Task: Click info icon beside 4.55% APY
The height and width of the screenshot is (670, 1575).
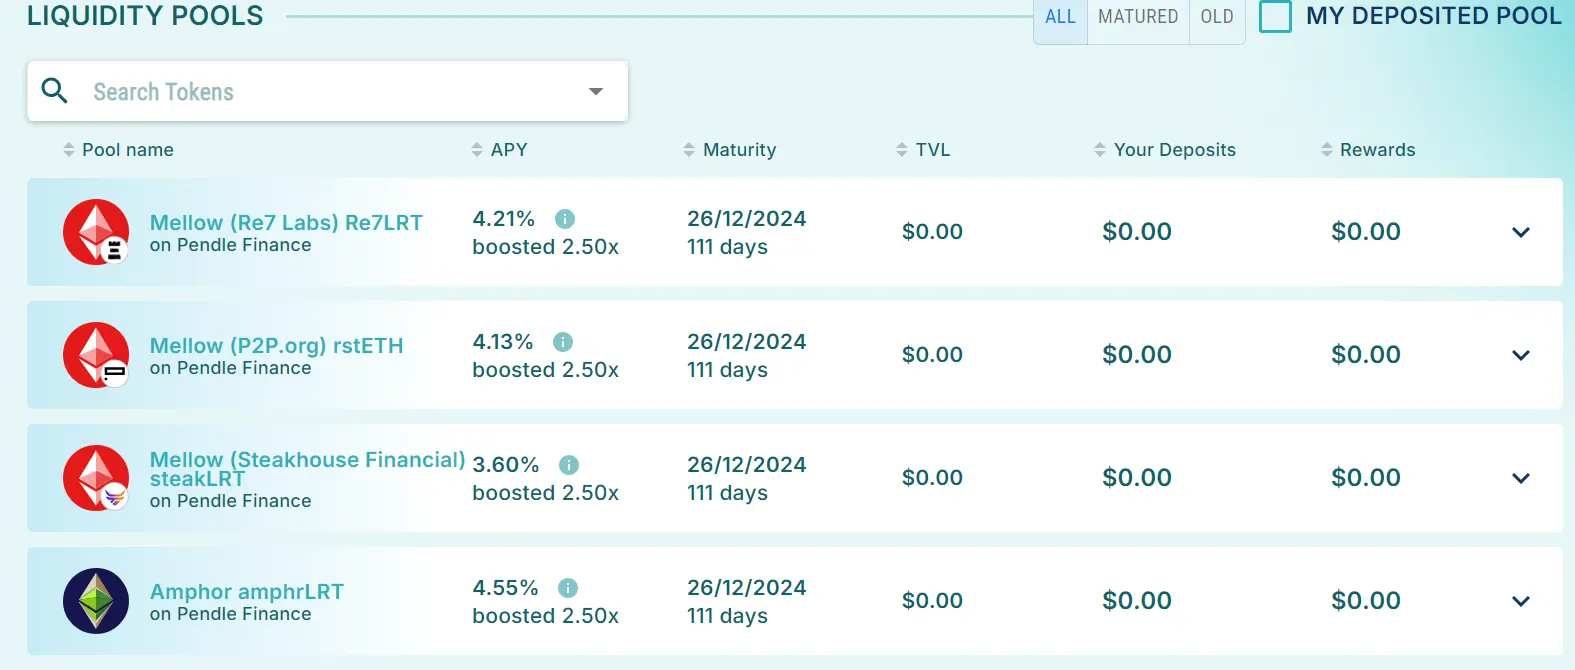Action: click(x=568, y=588)
